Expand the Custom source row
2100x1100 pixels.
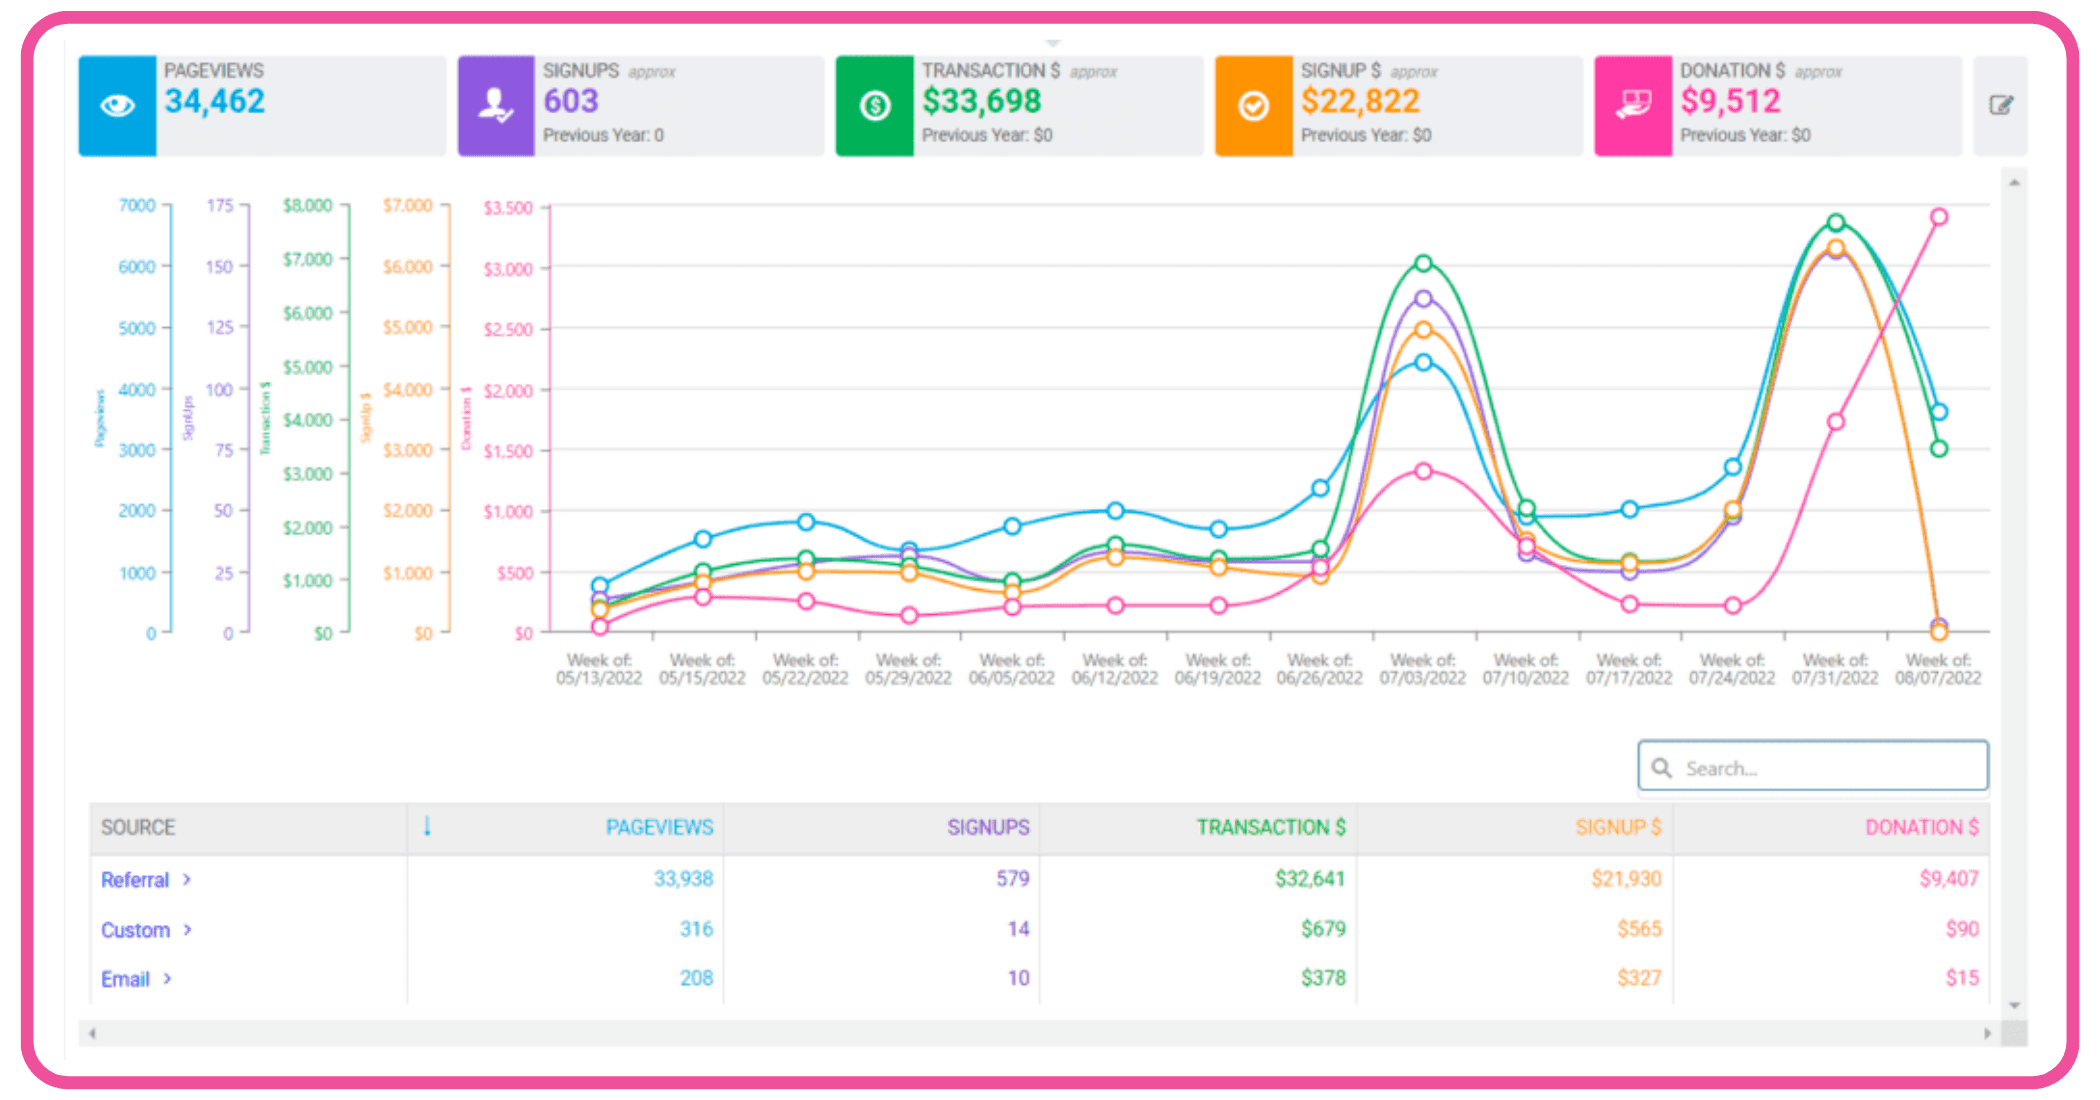click(x=190, y=930)
